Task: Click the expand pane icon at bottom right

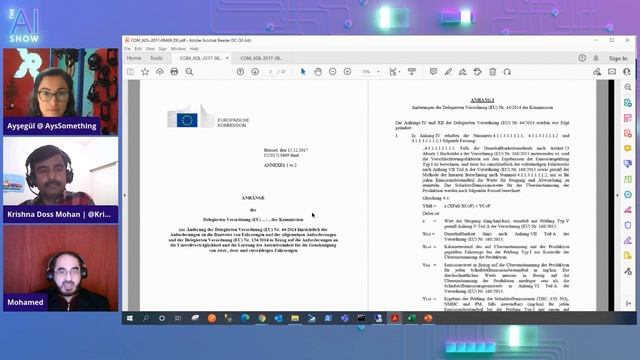Action: [x=628, y=303]
